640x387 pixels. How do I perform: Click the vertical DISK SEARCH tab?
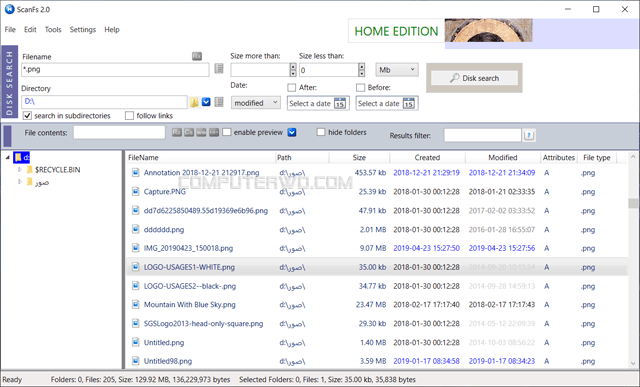(x=9, y=82)
